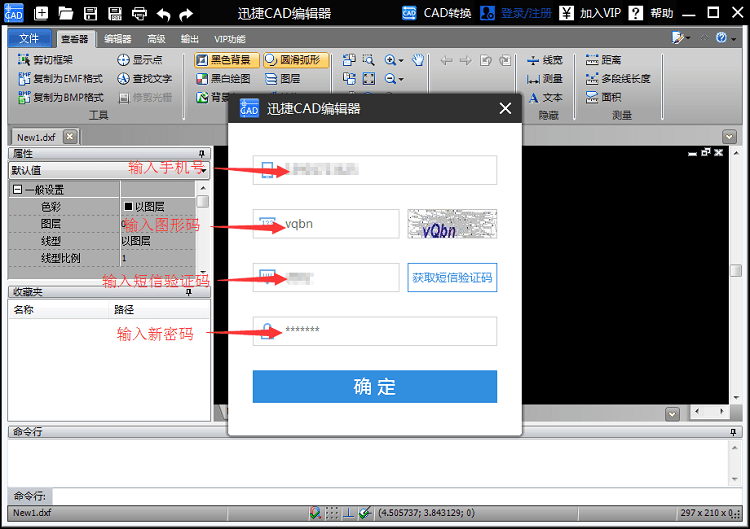Undo the last action
This screenshot has width=750, height=529.
(x=164, y=14)
